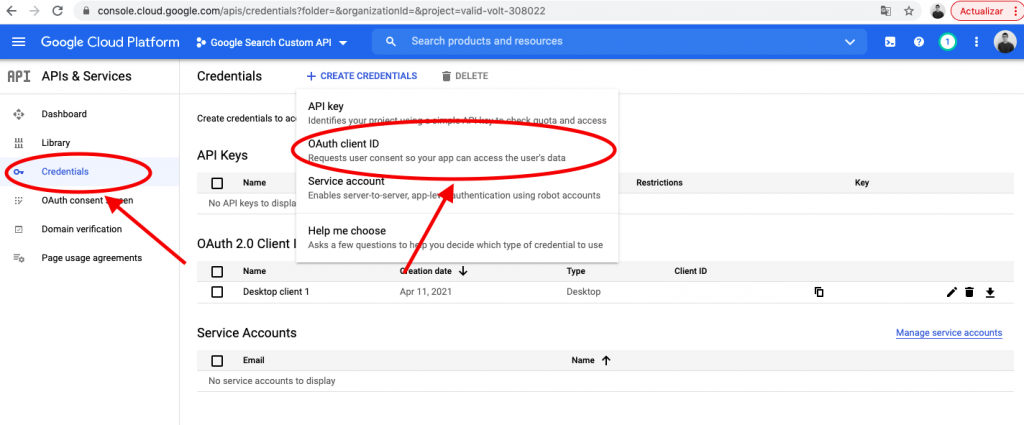The image size is (1024, 425).
Task: Click the Page usage agreements sidebar icon
Action: pos(18,258)
